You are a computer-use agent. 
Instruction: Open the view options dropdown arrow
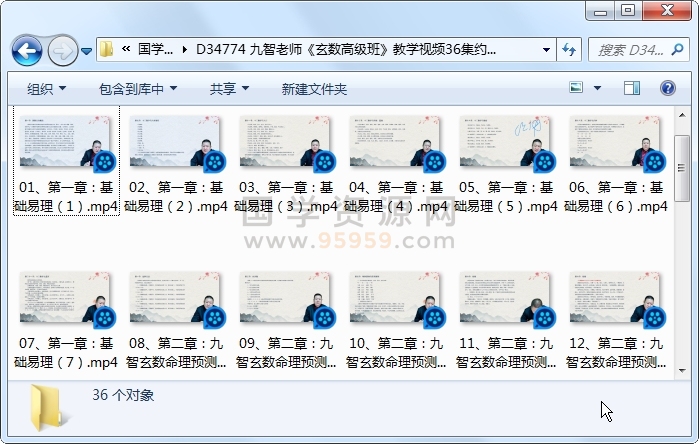click(597, 88)
